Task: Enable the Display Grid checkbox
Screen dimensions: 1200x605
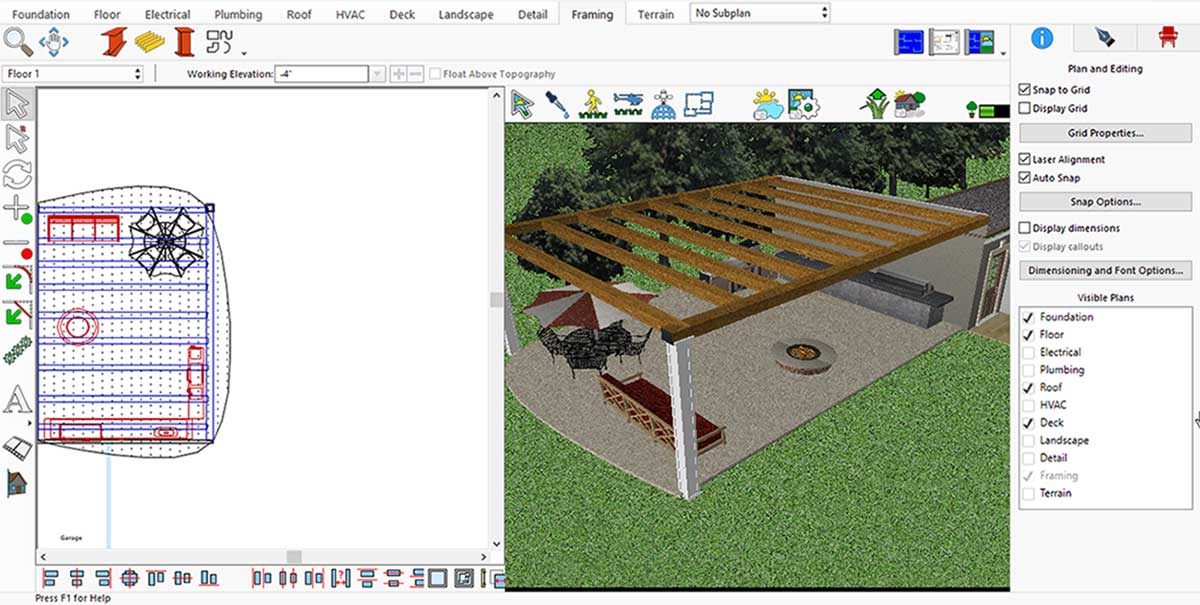Action: [1025, 108]
